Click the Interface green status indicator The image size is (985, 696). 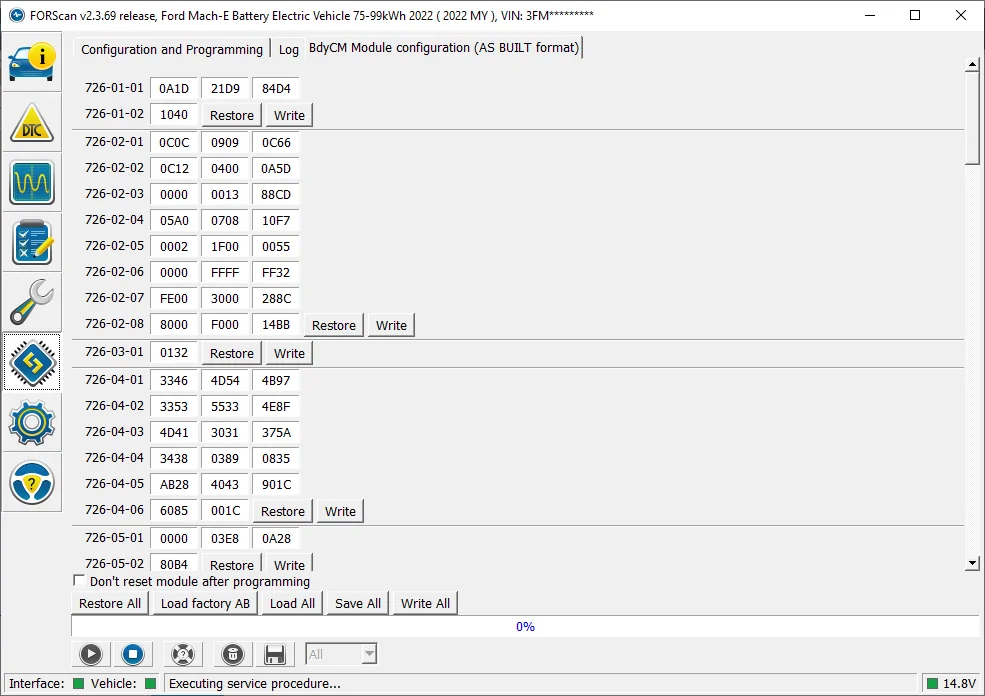[x=79, y=683]
